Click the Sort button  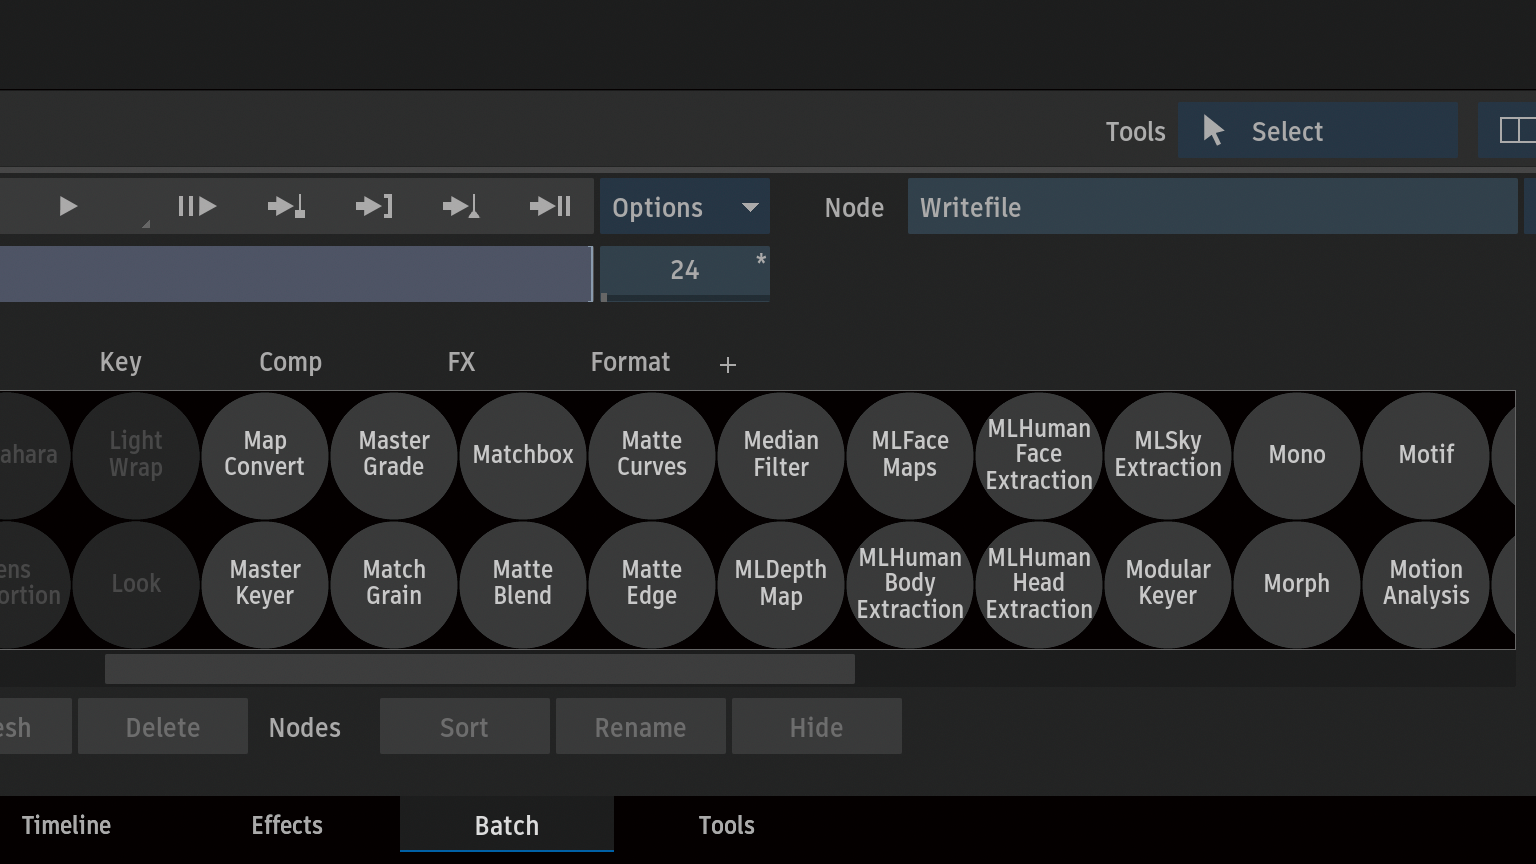coord(464,727)
